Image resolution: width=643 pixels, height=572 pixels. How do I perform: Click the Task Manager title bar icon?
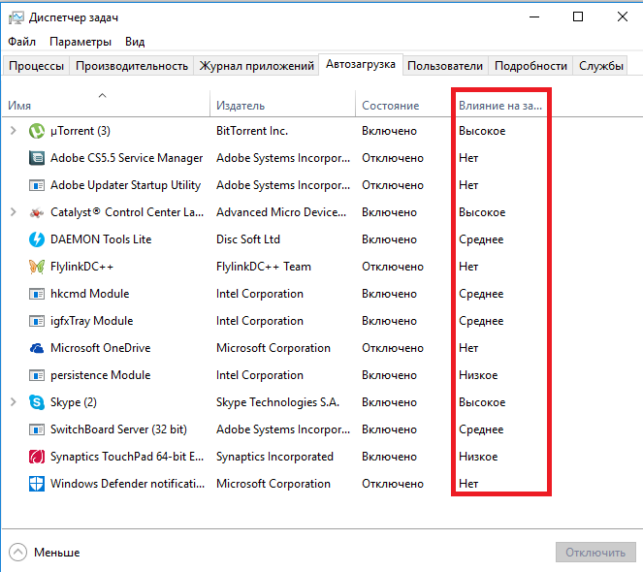coord(16,18)
